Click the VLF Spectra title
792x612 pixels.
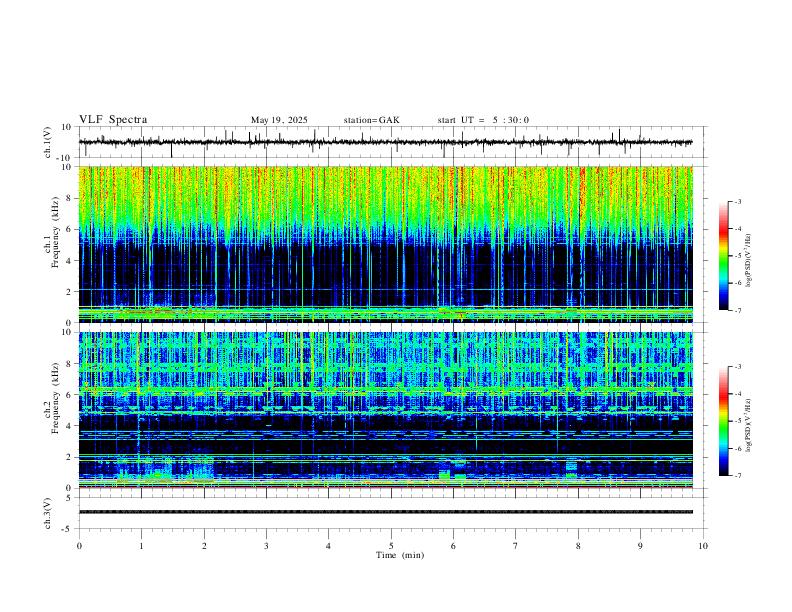click(x=113, y=120)
